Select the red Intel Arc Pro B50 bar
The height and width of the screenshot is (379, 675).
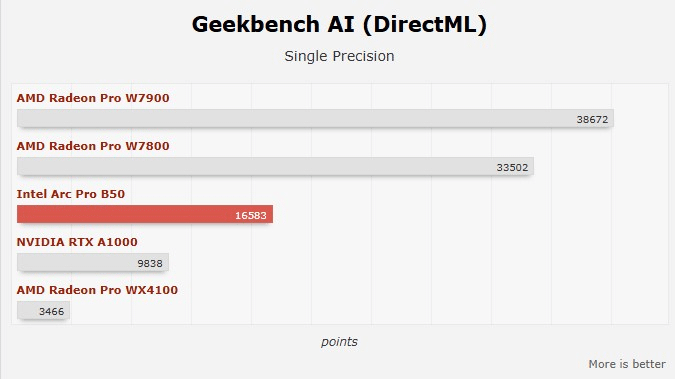pyautogui.click(x=145, y=214)
